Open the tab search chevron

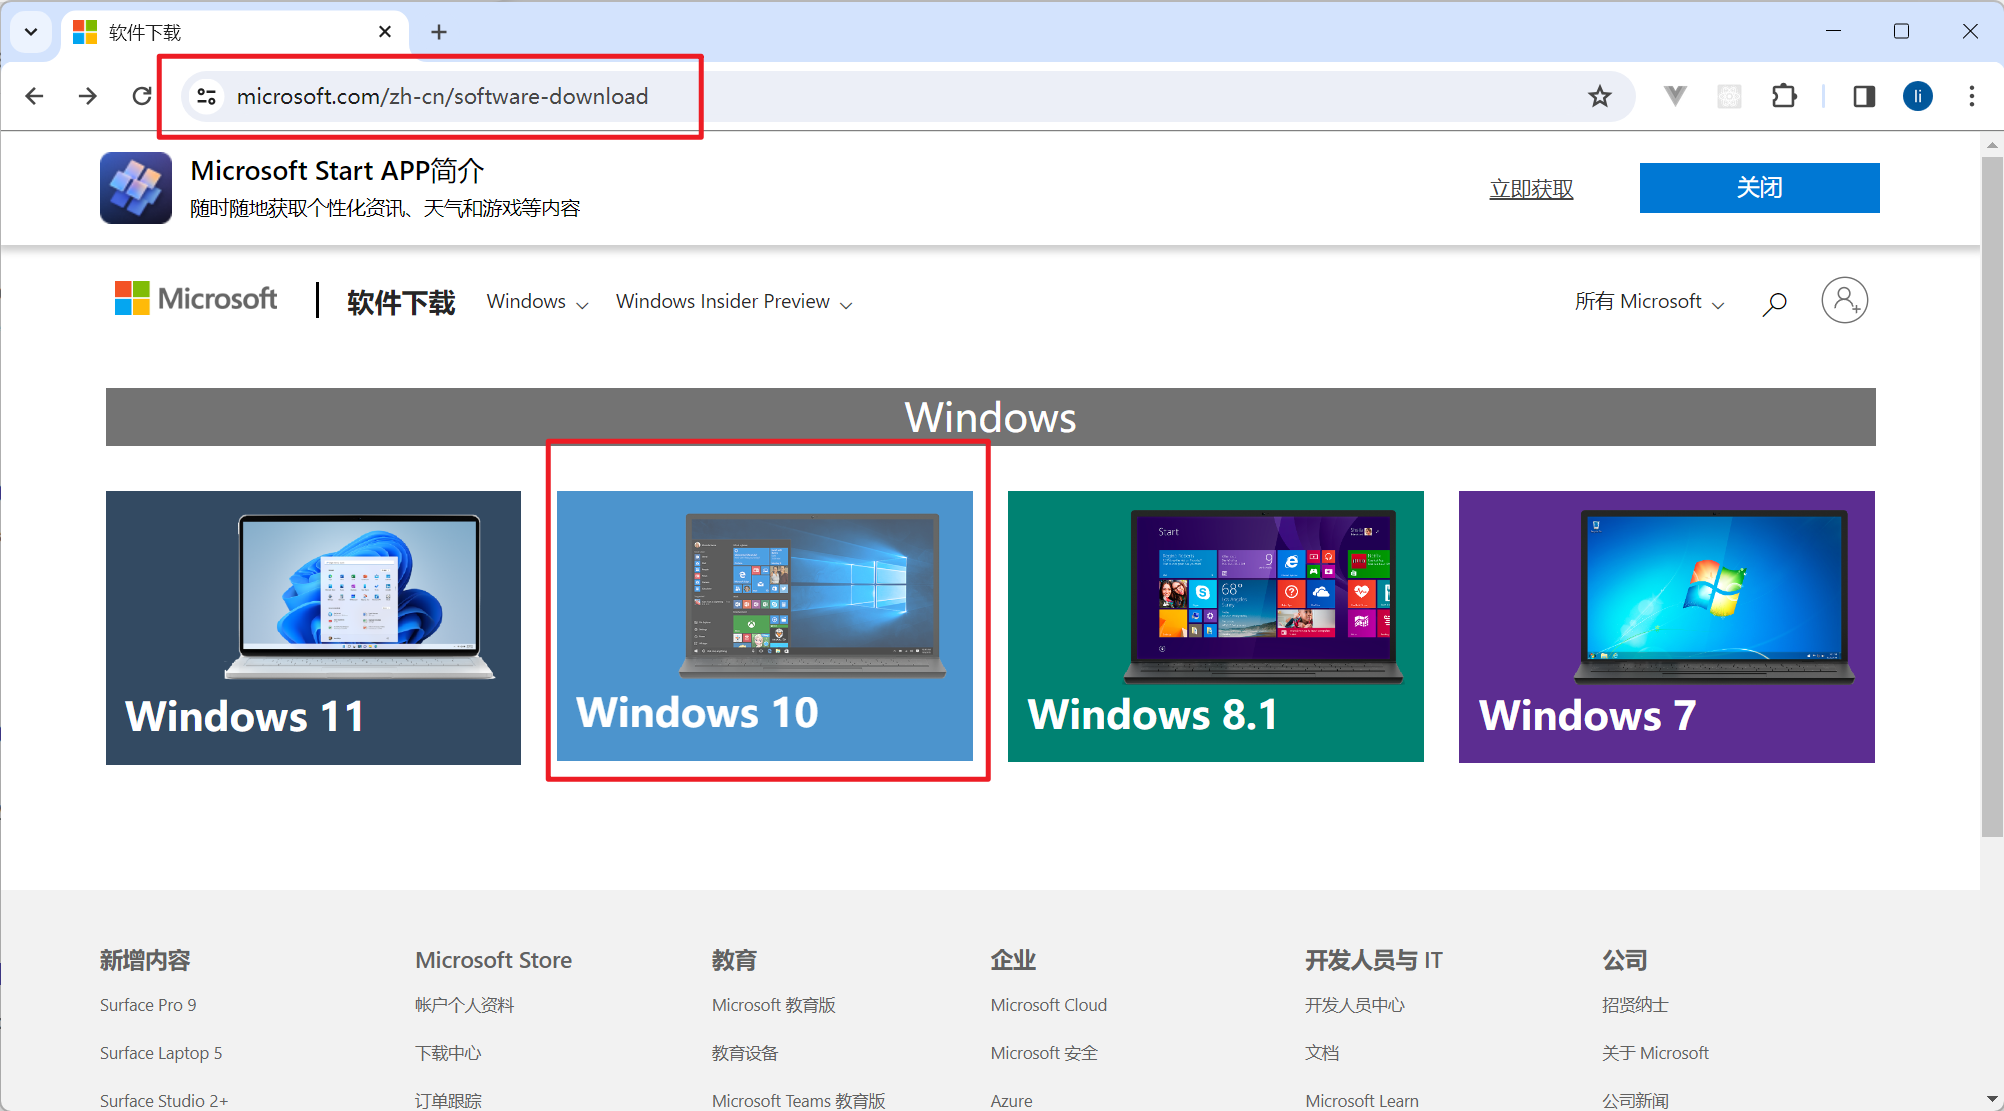[x=31, y=32]
